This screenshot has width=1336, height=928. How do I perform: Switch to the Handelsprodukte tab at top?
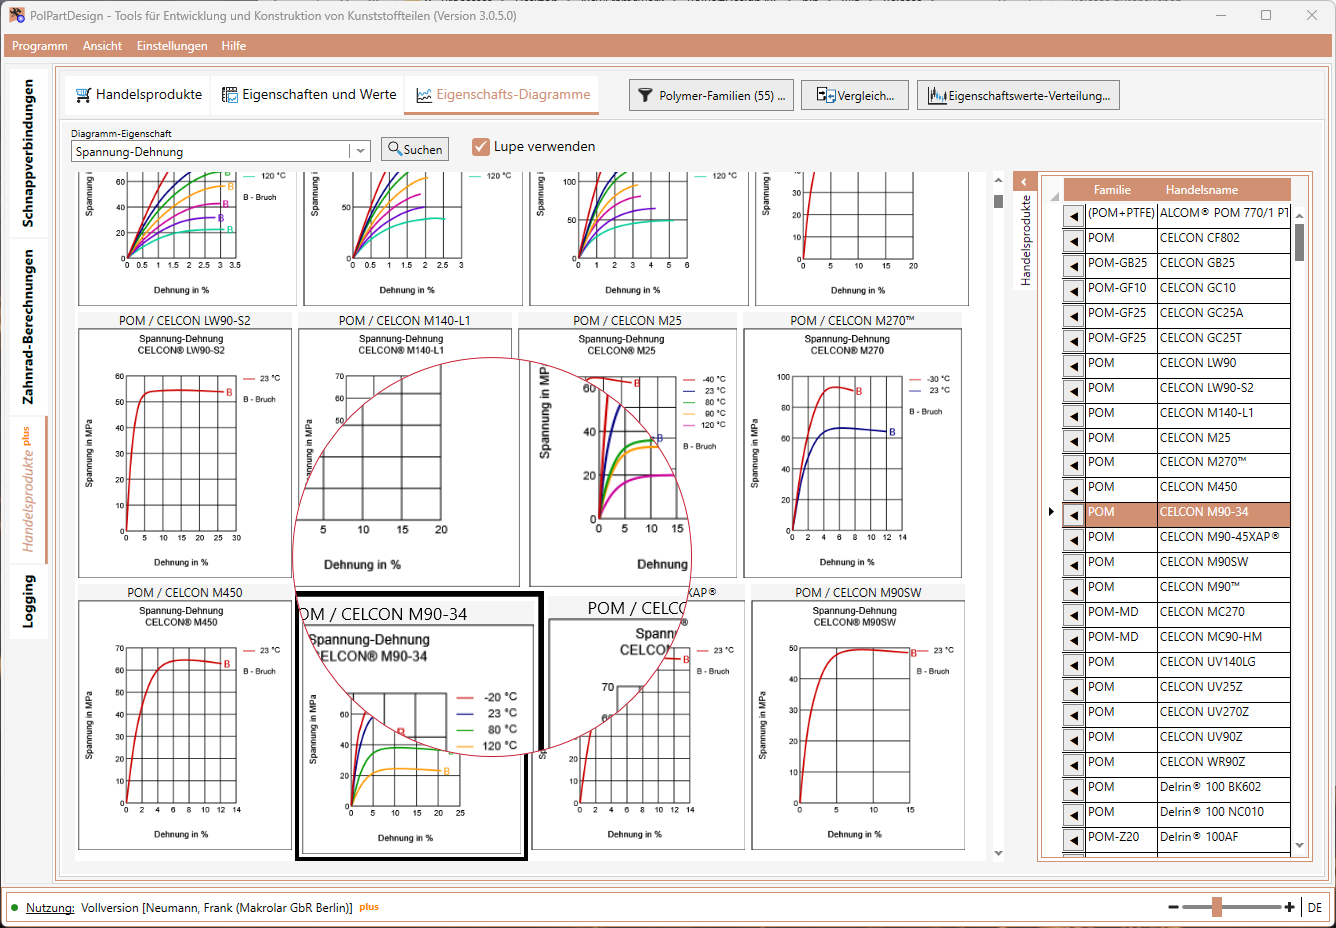(139, 95)
